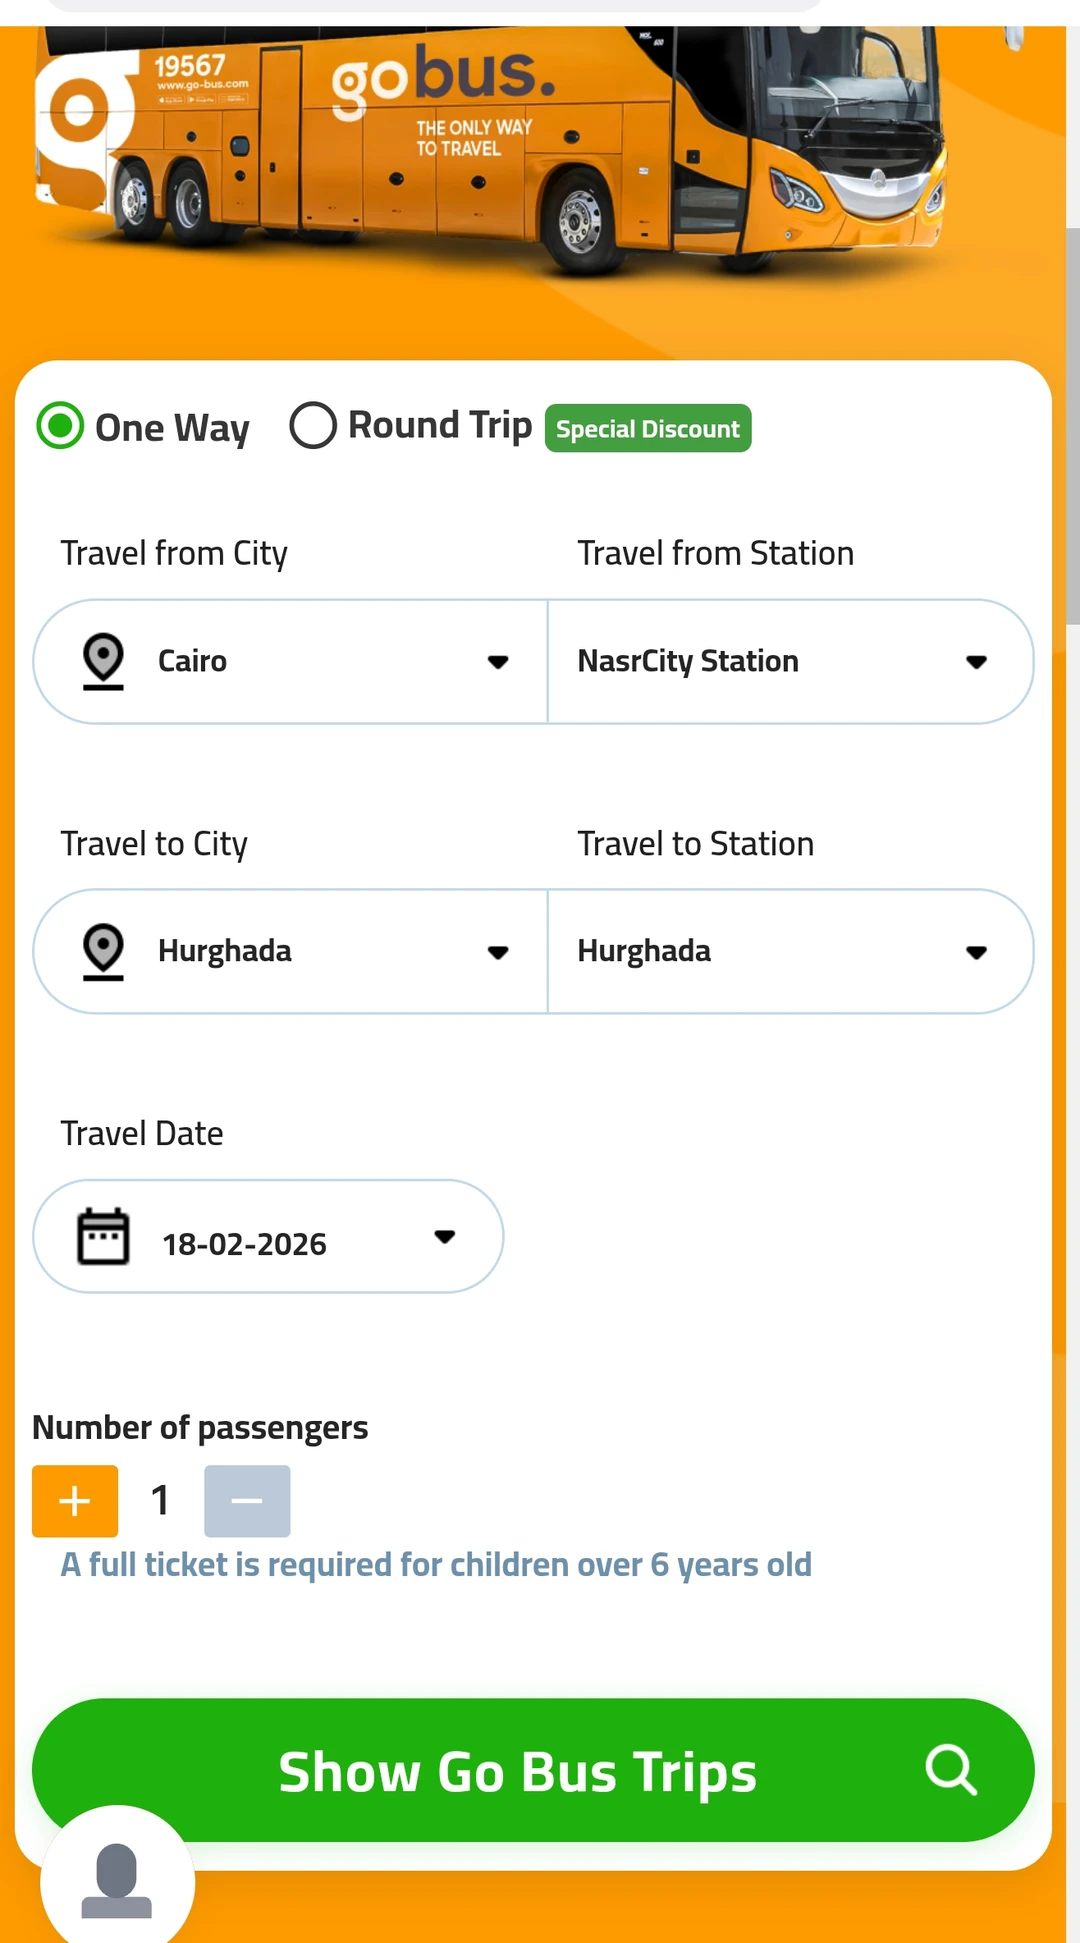Tap the Special Discount badge
The image size is (1080, 1943).
pyautogui.click(x=648, y=429)
